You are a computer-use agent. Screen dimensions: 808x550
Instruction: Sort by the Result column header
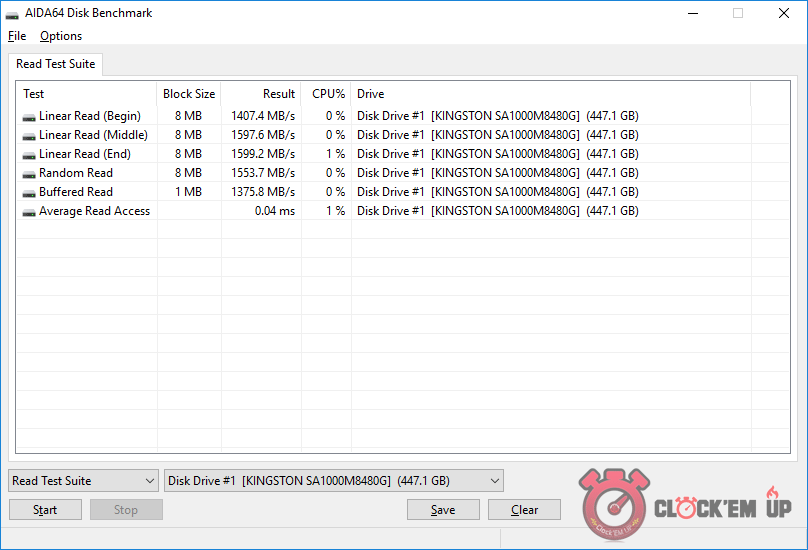[x=261, y=94]
